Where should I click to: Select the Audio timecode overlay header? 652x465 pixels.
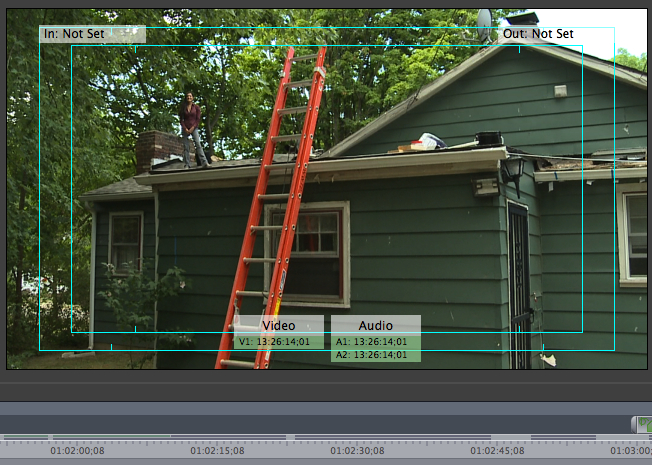click(x=376, y=325)
